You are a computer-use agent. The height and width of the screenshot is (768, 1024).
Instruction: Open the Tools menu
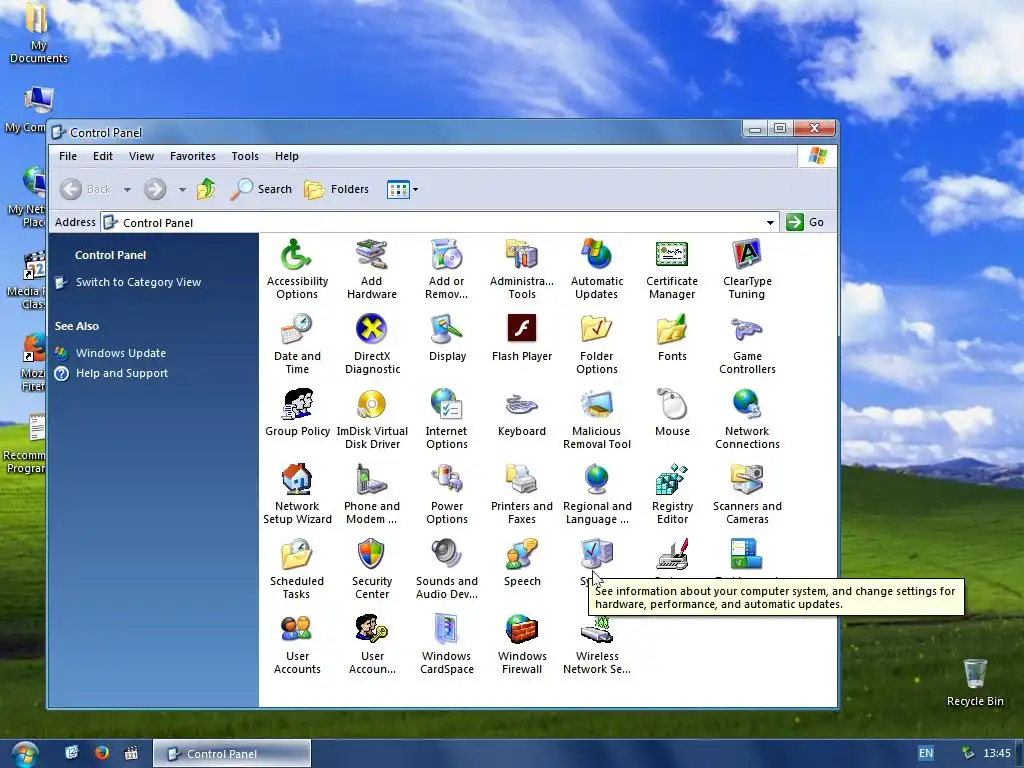[x=245, y=156]
